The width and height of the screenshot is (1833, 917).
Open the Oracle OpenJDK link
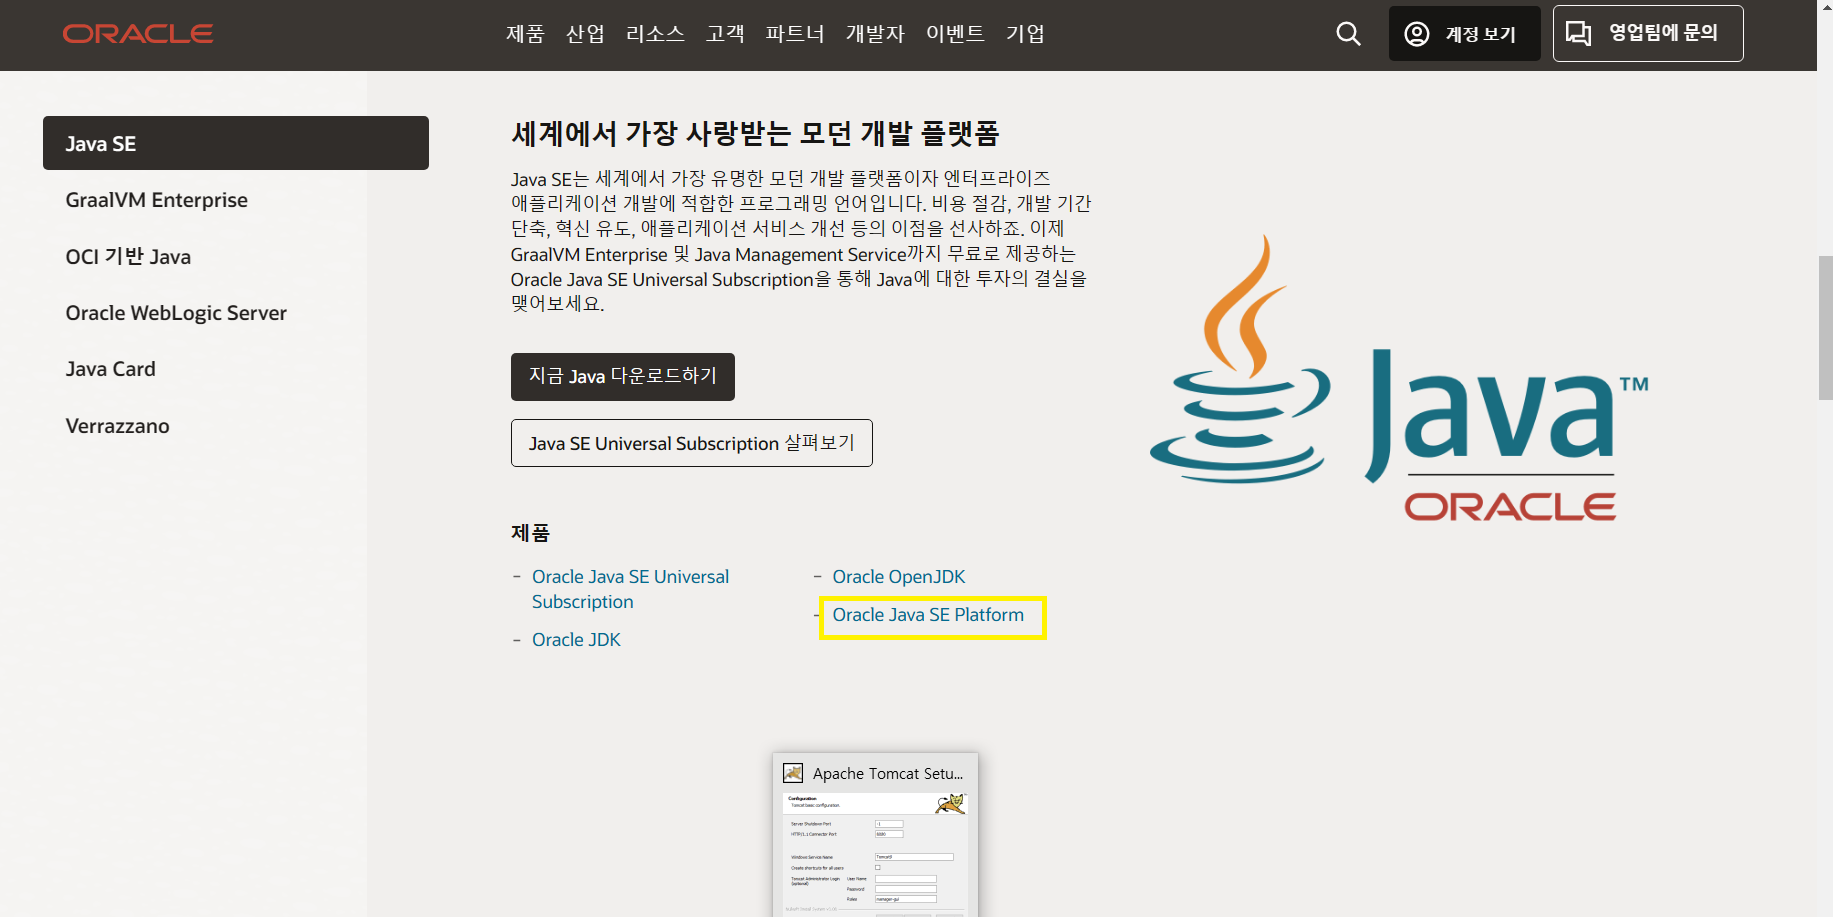pos(898,577)
